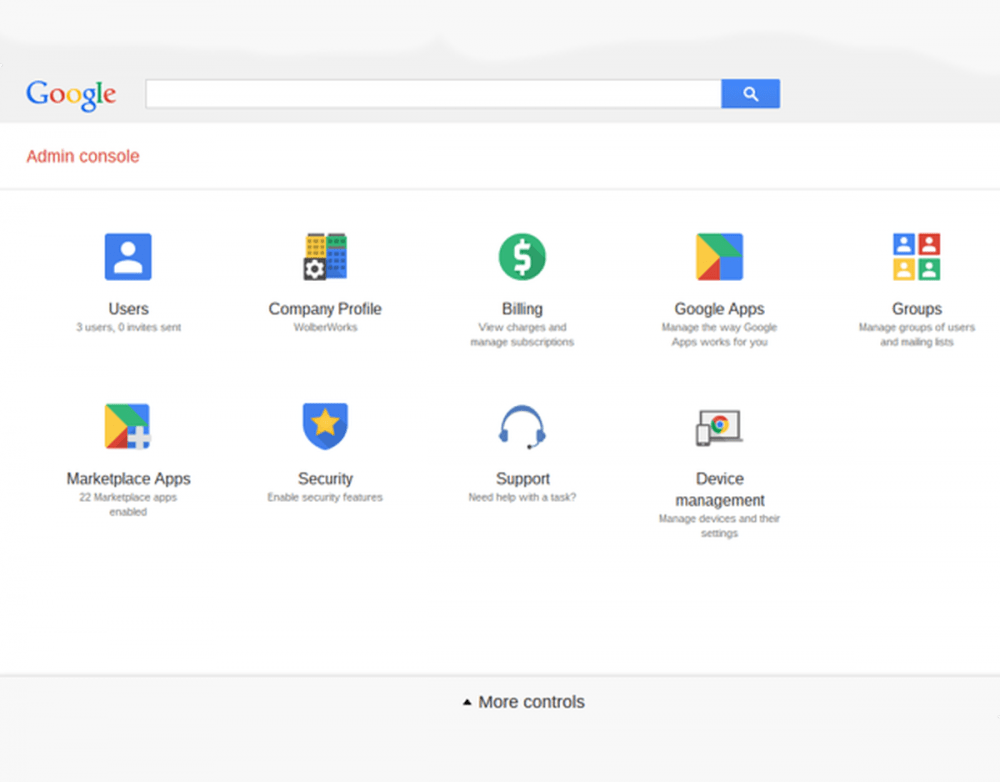Open '22 Marketplace apps enabled' details
The width and height of the screenshot is (1000, 782).
[x=128, y=504]
